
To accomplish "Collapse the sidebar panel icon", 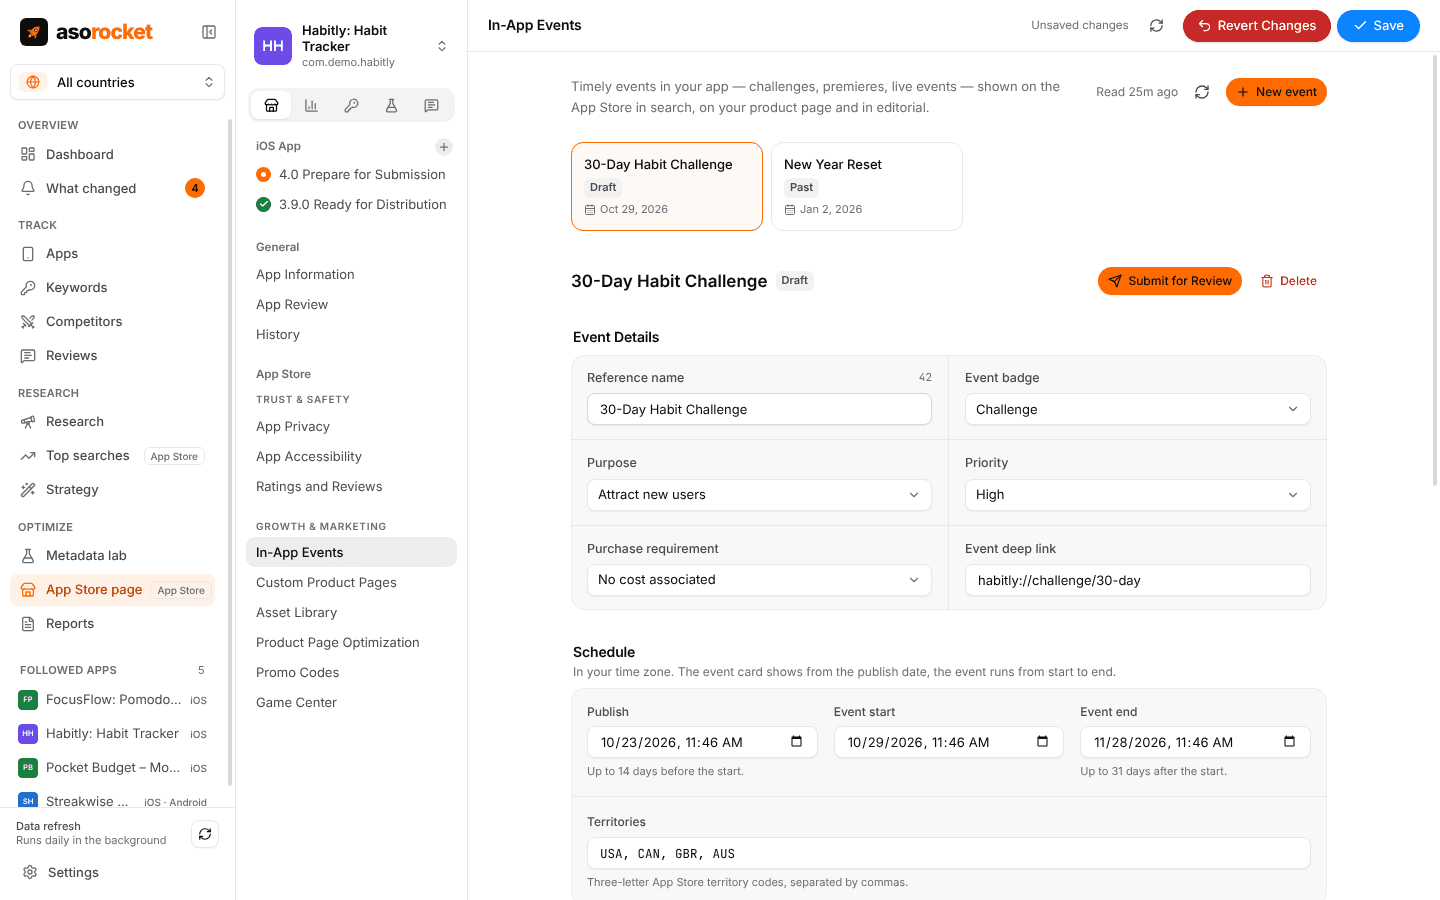I will [x=209, y=32].
